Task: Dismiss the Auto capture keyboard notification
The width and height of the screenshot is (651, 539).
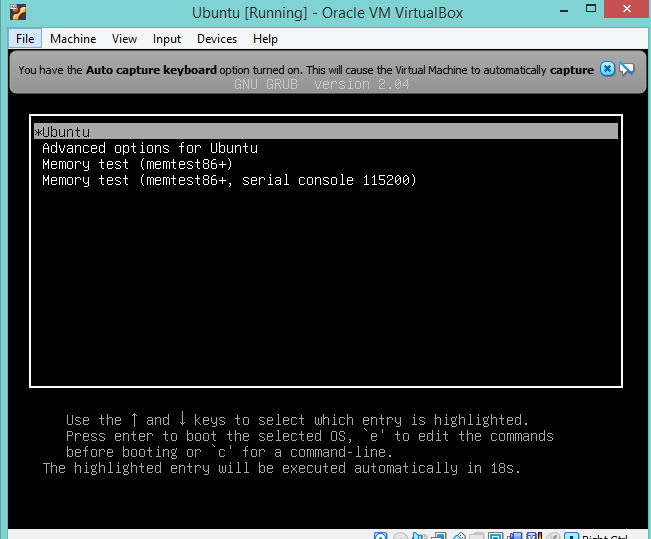Action: [x=607, y=69]
